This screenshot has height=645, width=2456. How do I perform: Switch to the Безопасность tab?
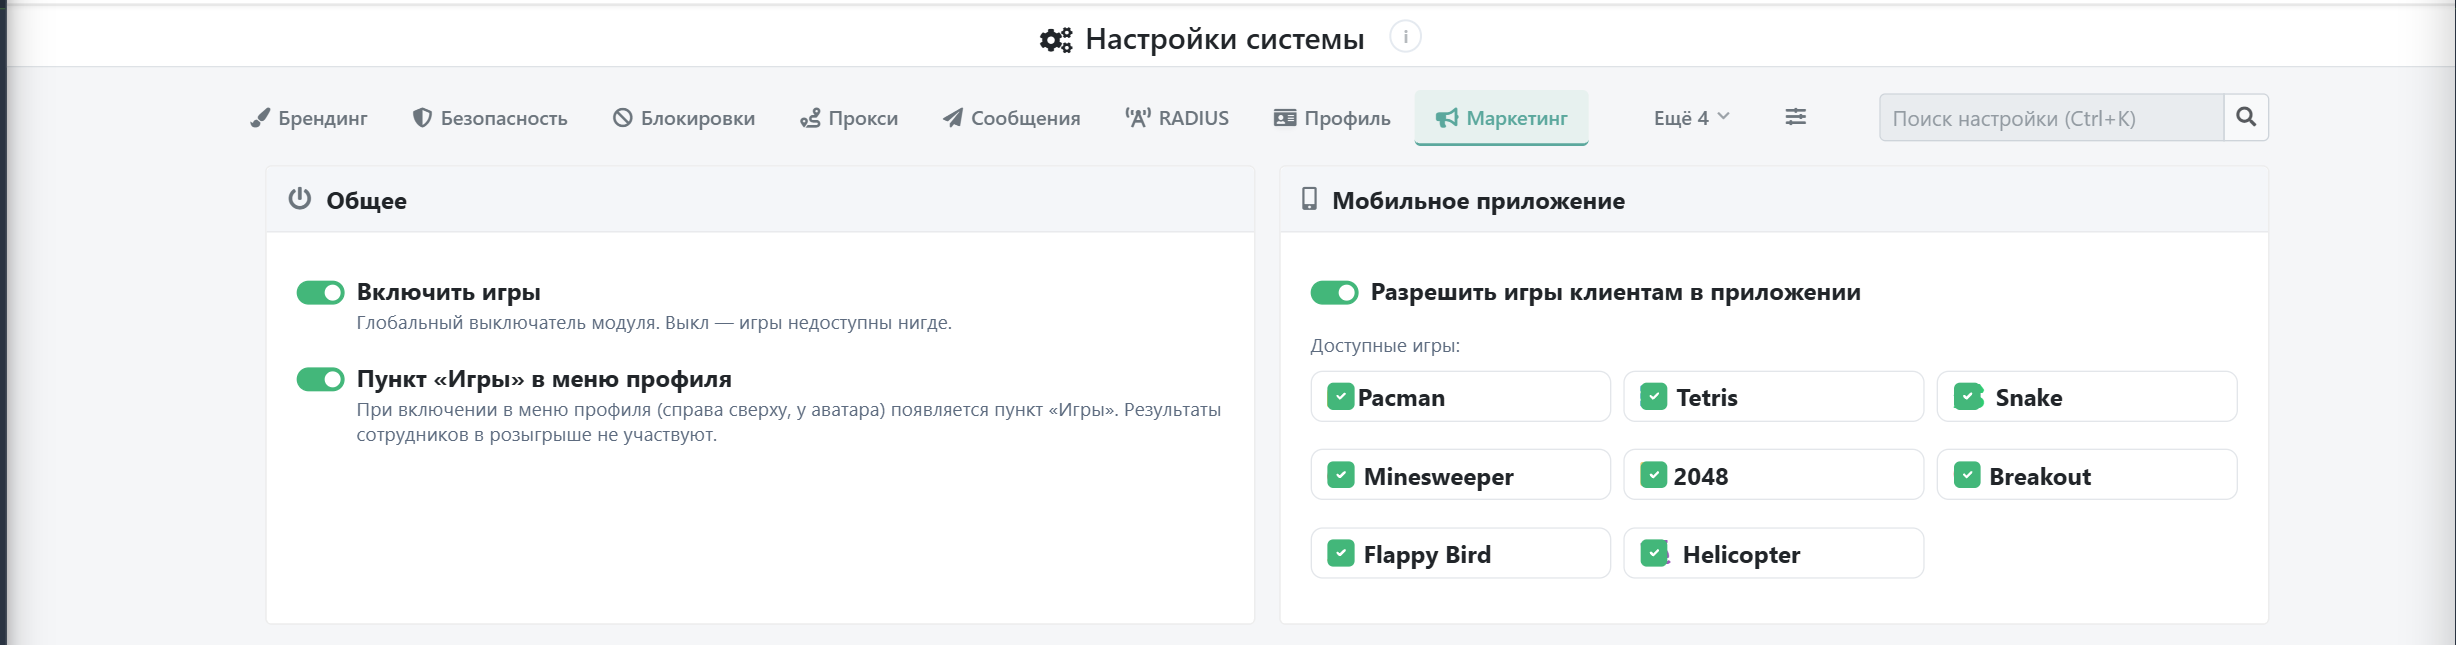click(490, 118)
